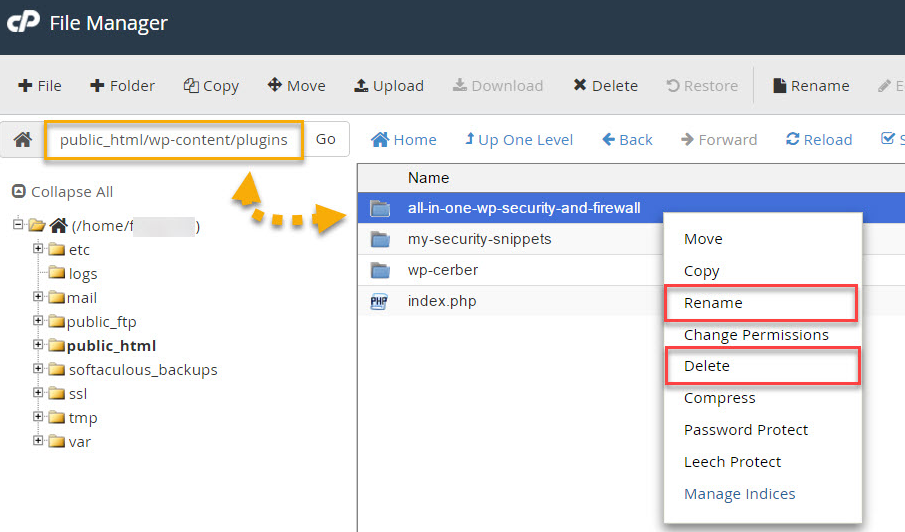Click the home icon beside the path field
This screenshot has width=905, height=532.
[23, 139]
